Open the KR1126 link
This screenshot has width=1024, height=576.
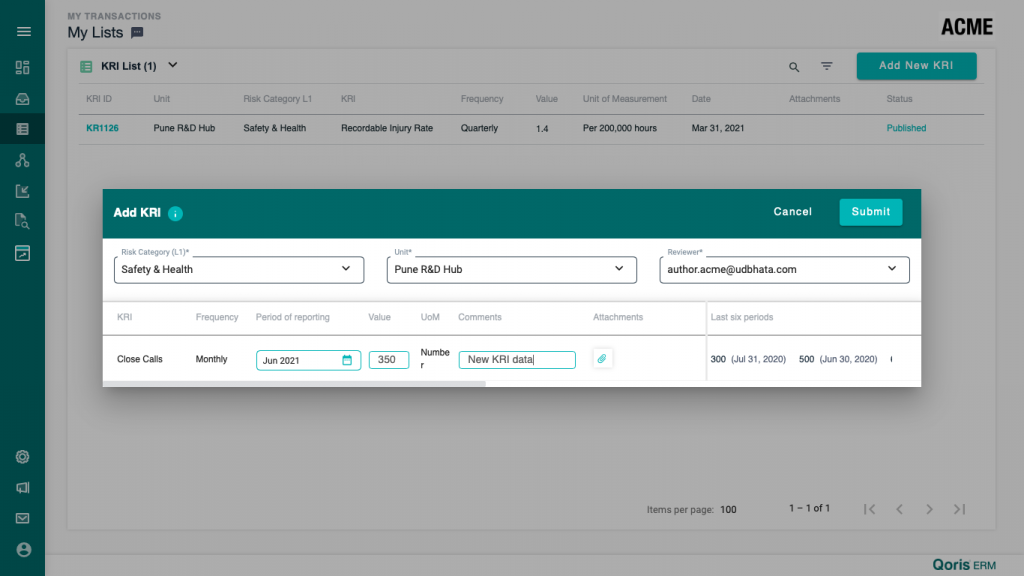tap(103, 128)
